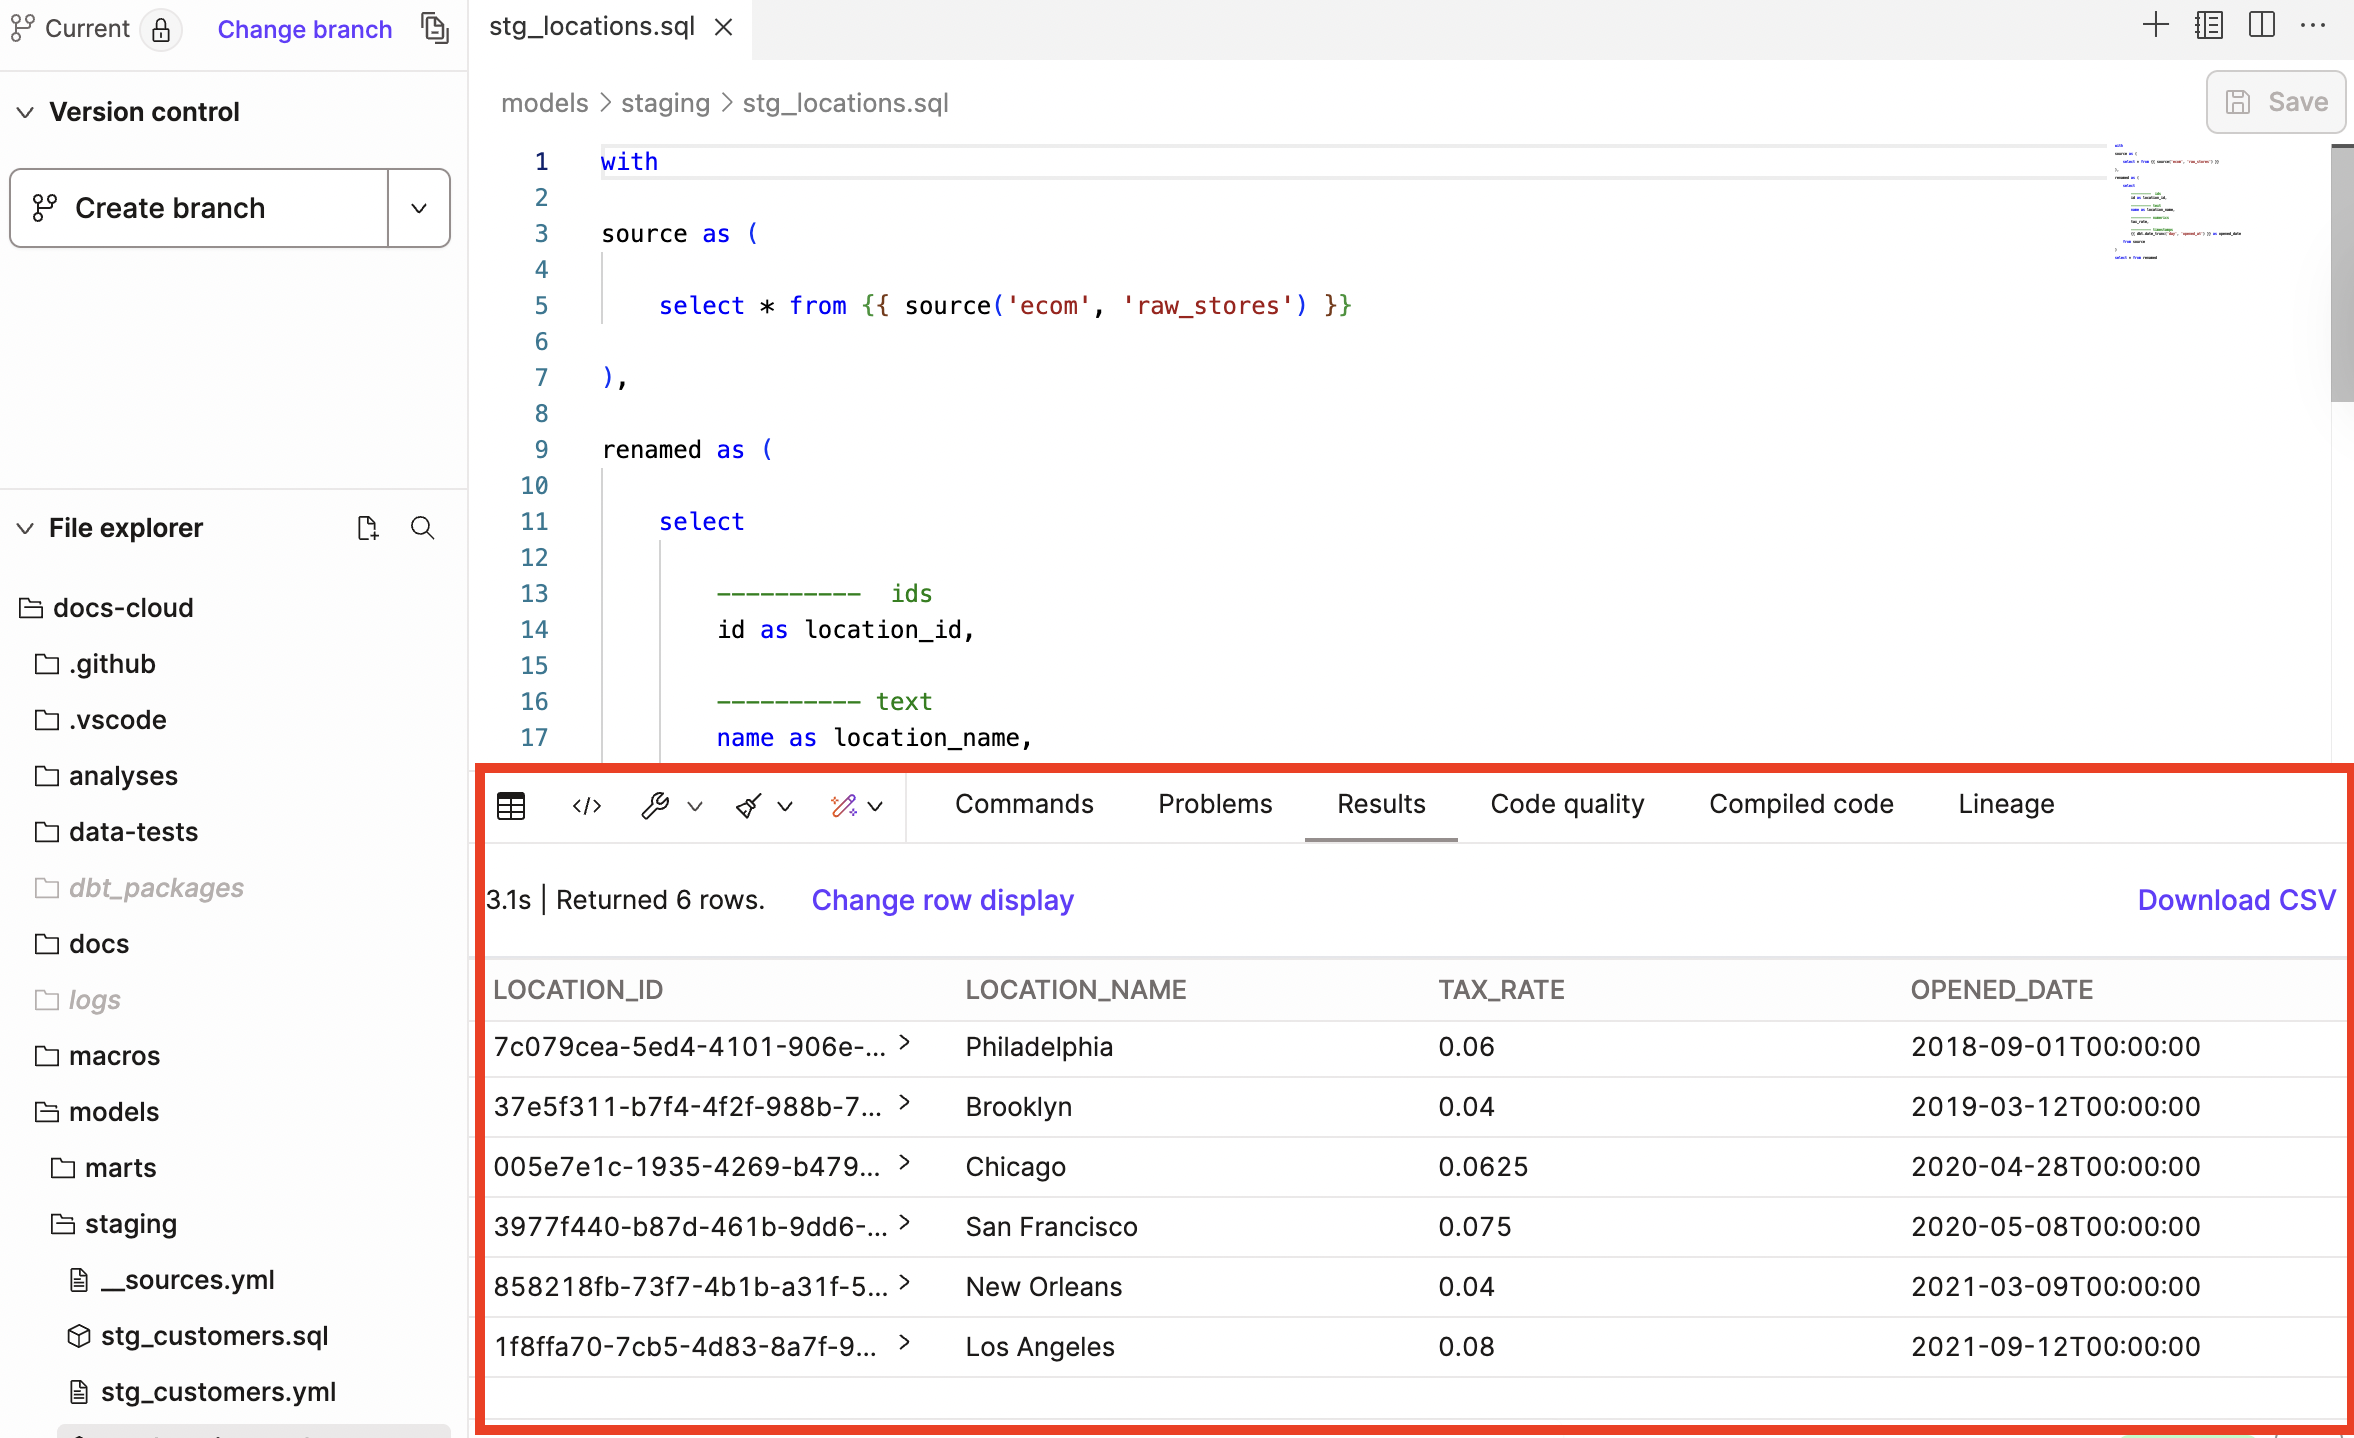
Task: Select the code compile </> icon
Action: (586, 806)
